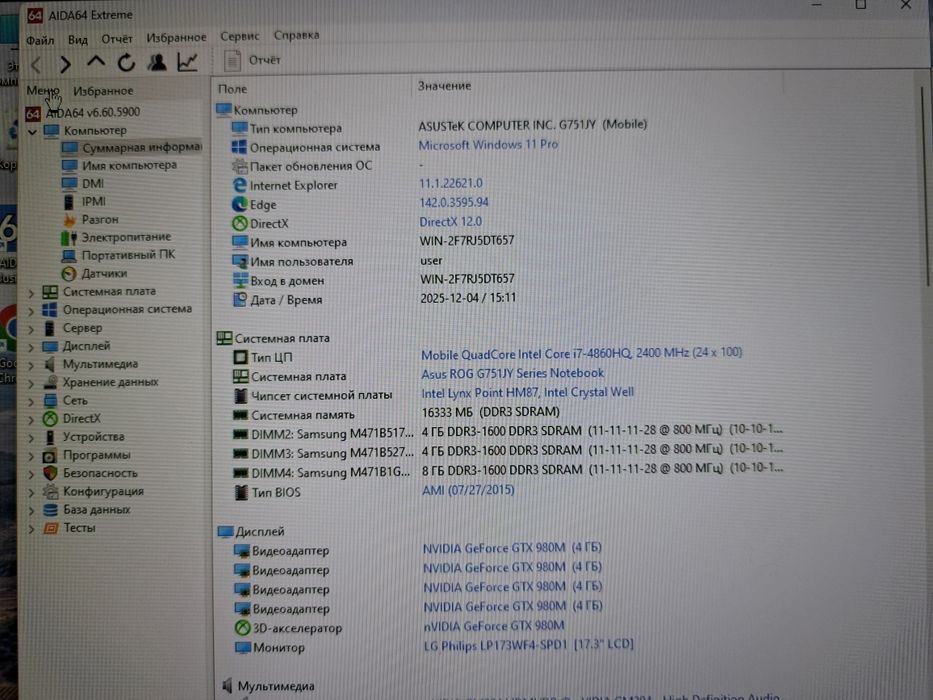
Task: Expand the DirectX tree node
Action: [32, 420]
